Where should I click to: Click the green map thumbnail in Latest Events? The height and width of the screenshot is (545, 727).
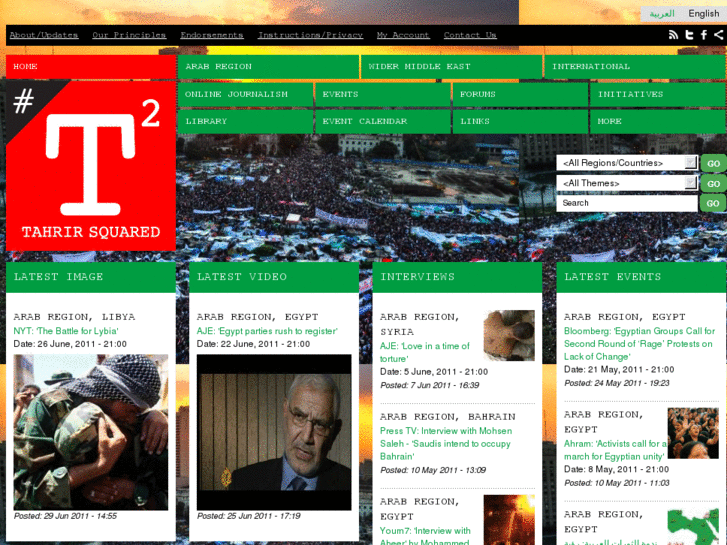693,527
